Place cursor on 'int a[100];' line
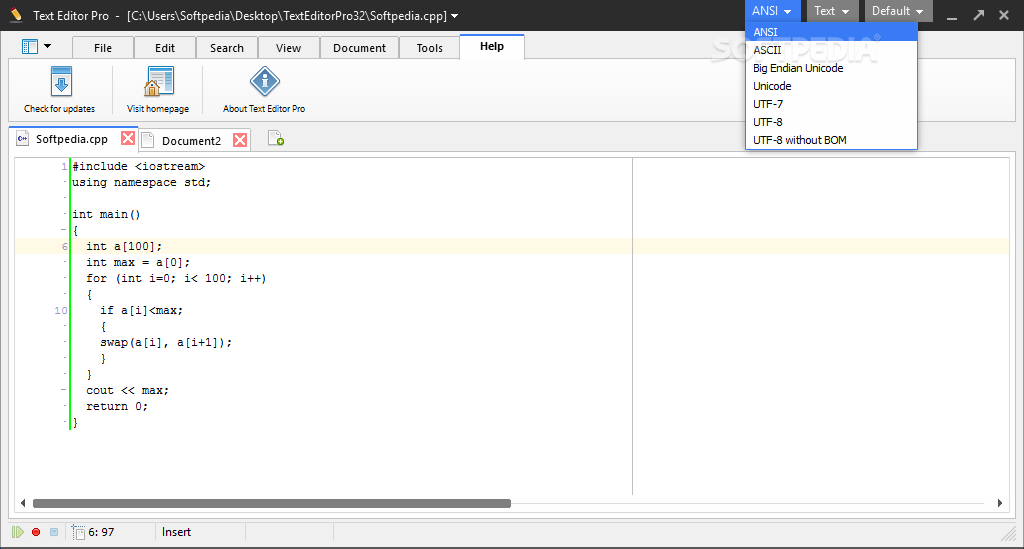The image size is (1024, 549). (124, 246)
